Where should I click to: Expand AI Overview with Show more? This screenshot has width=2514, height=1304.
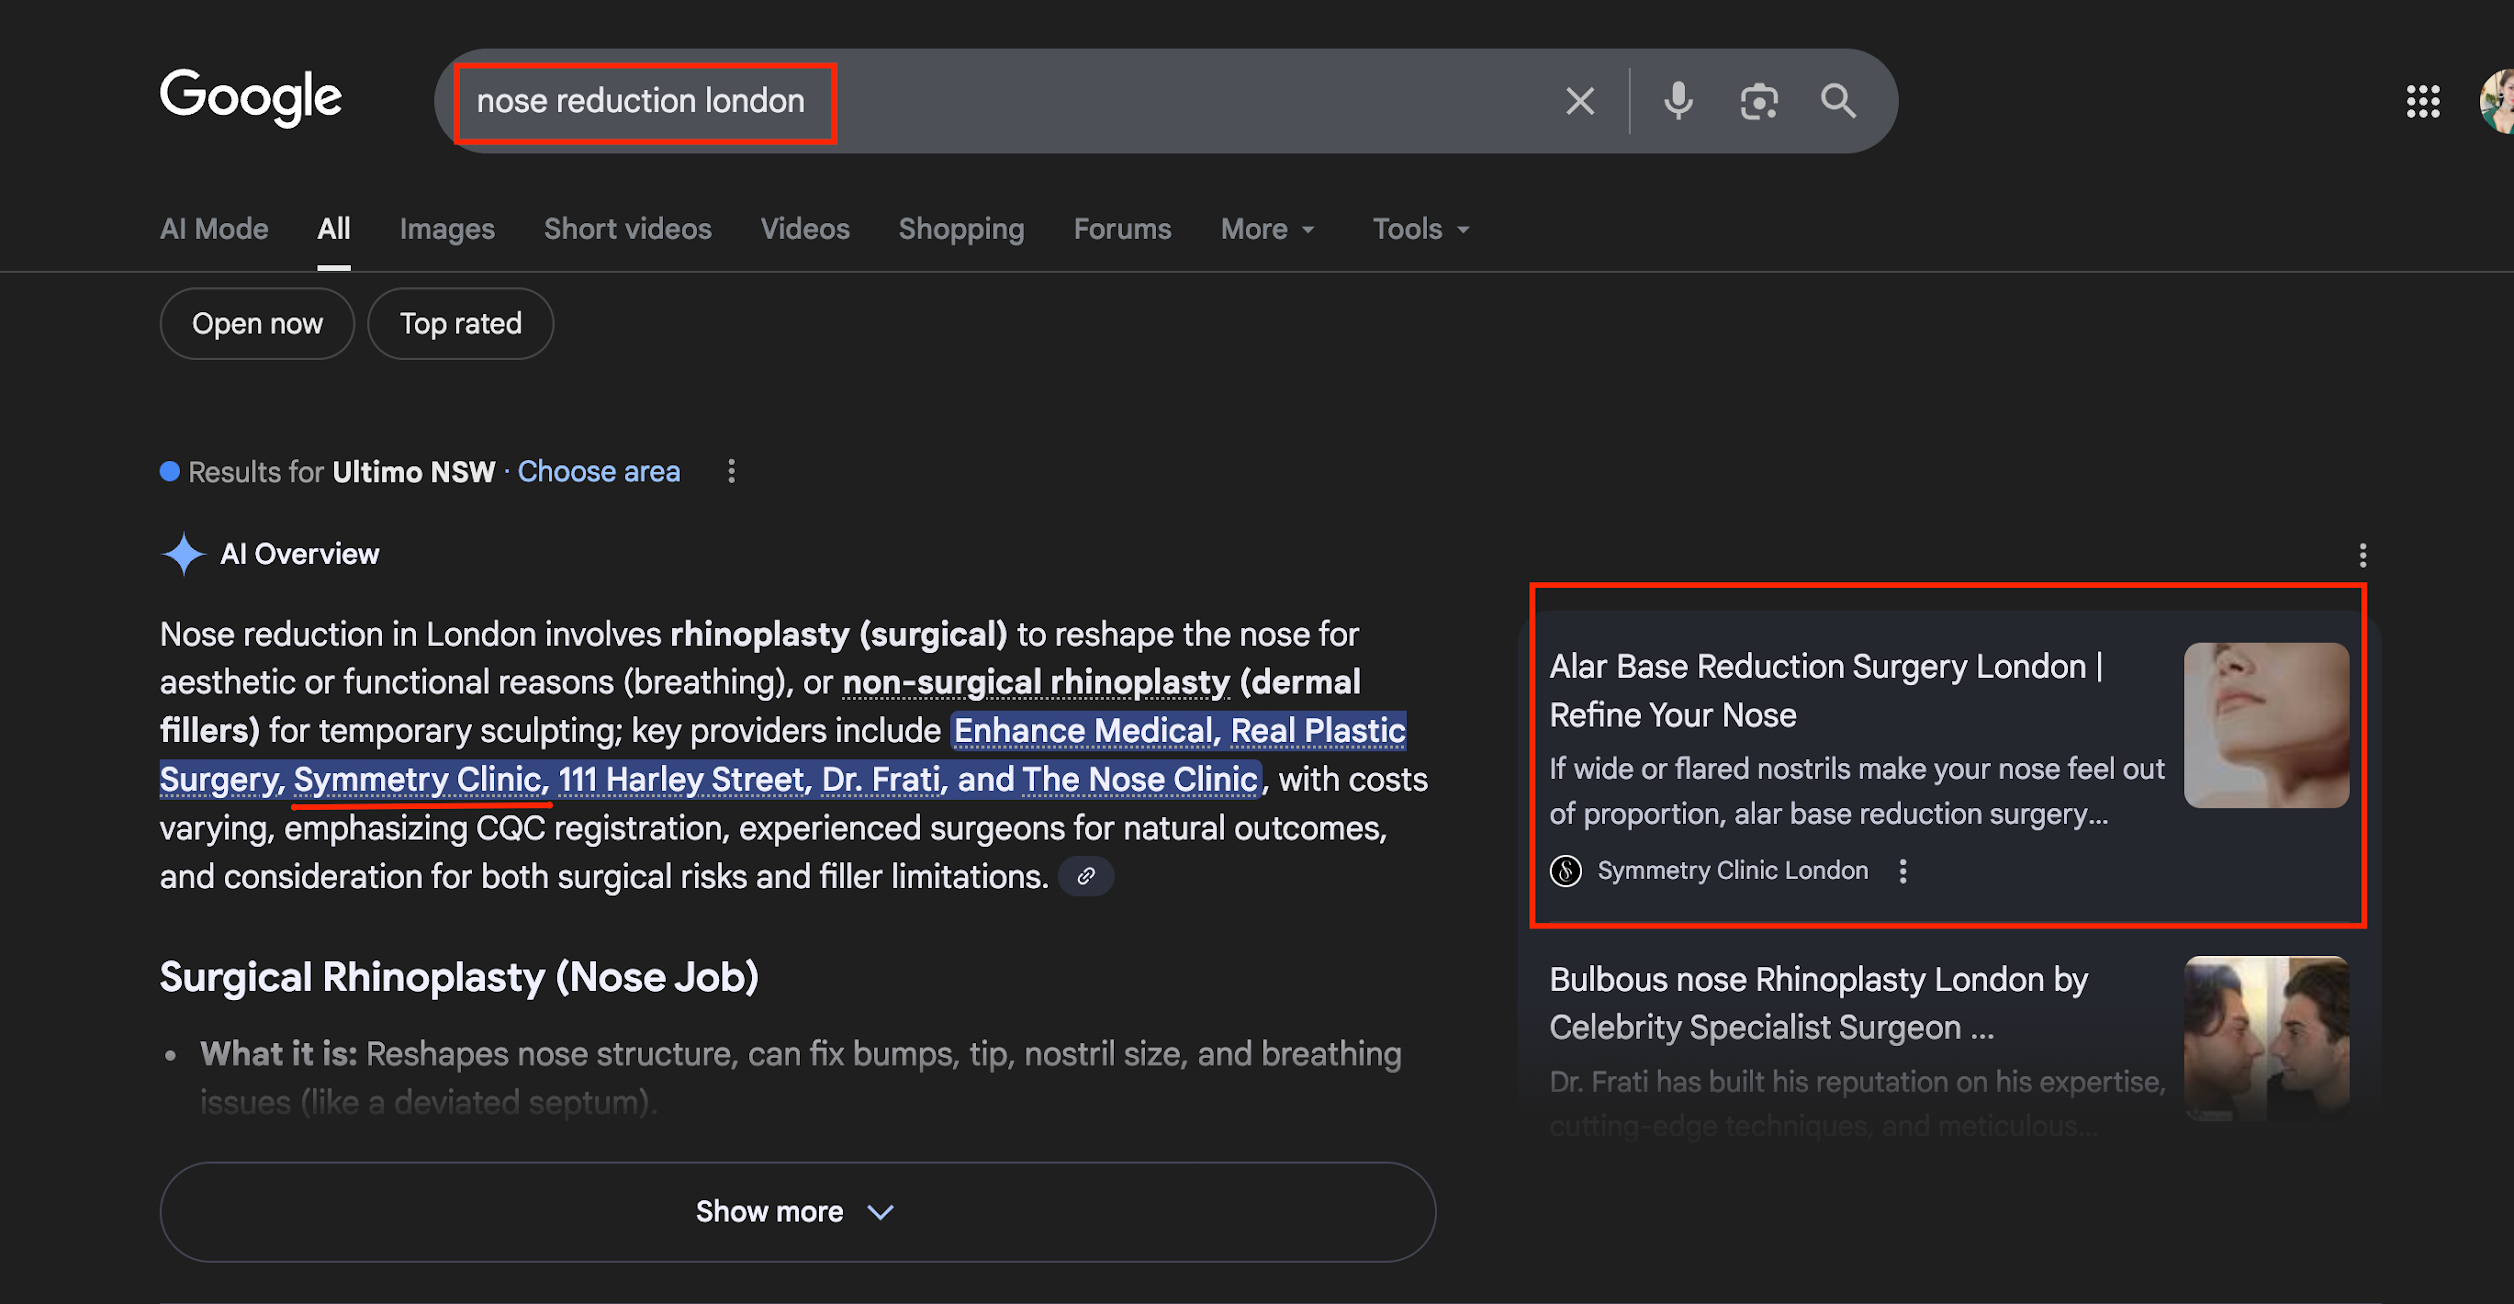(797, 1212)
